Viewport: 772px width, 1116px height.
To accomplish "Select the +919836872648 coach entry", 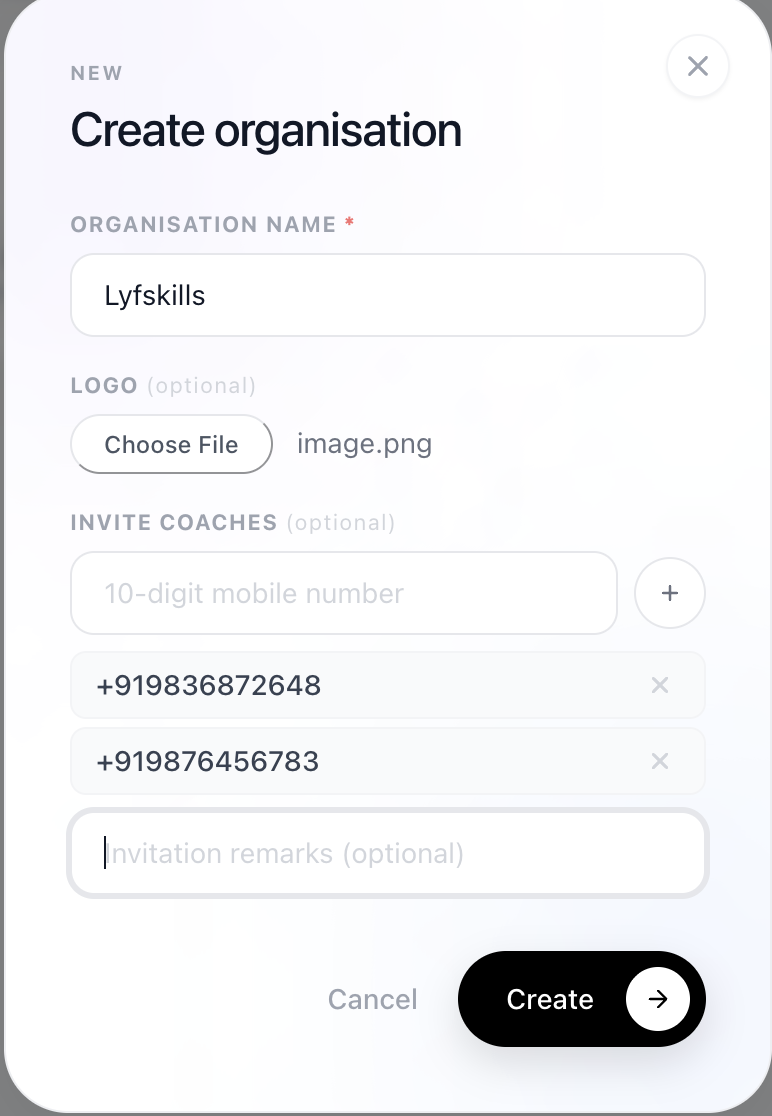I will click(x=388, y=685).
